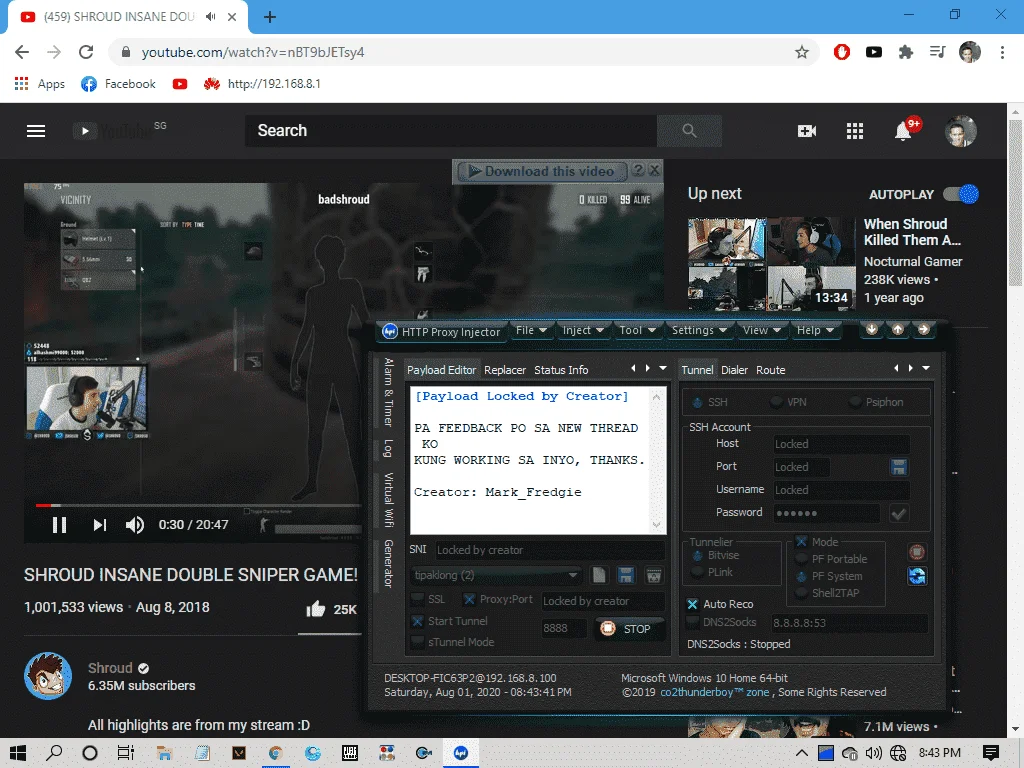
Task: Open the View dropdown menu
Action: pyautogui.click(x=761, y=330)
